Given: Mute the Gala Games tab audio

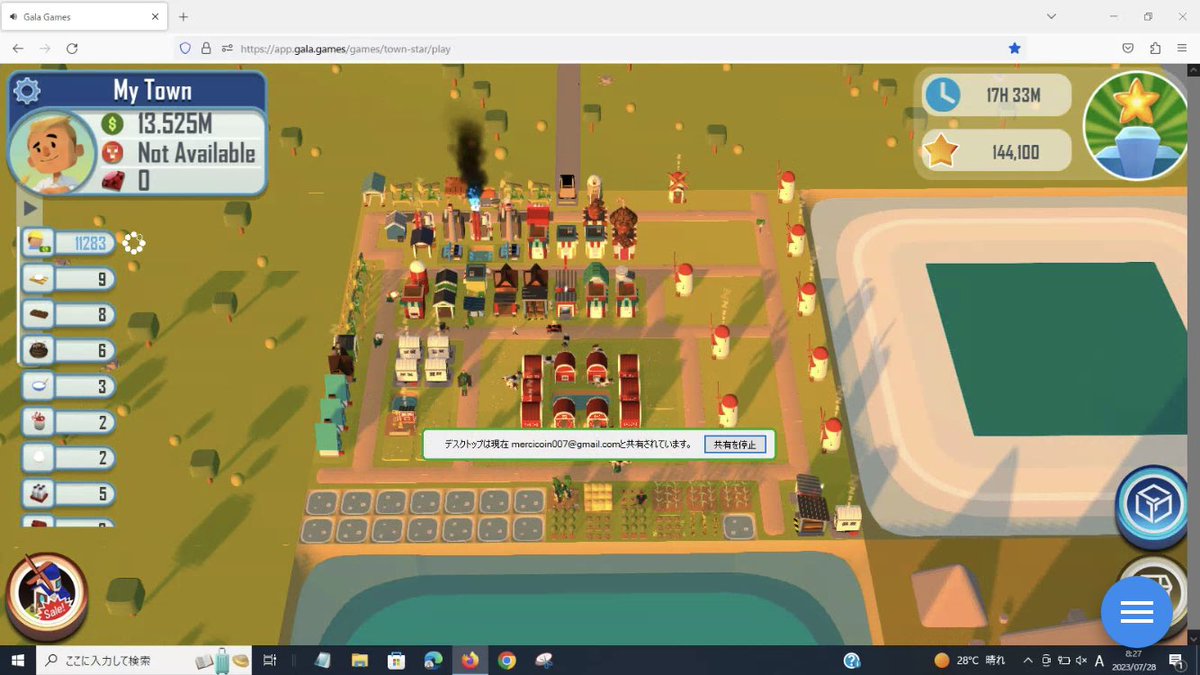Looking at the screenshot, I should (13, 17).
